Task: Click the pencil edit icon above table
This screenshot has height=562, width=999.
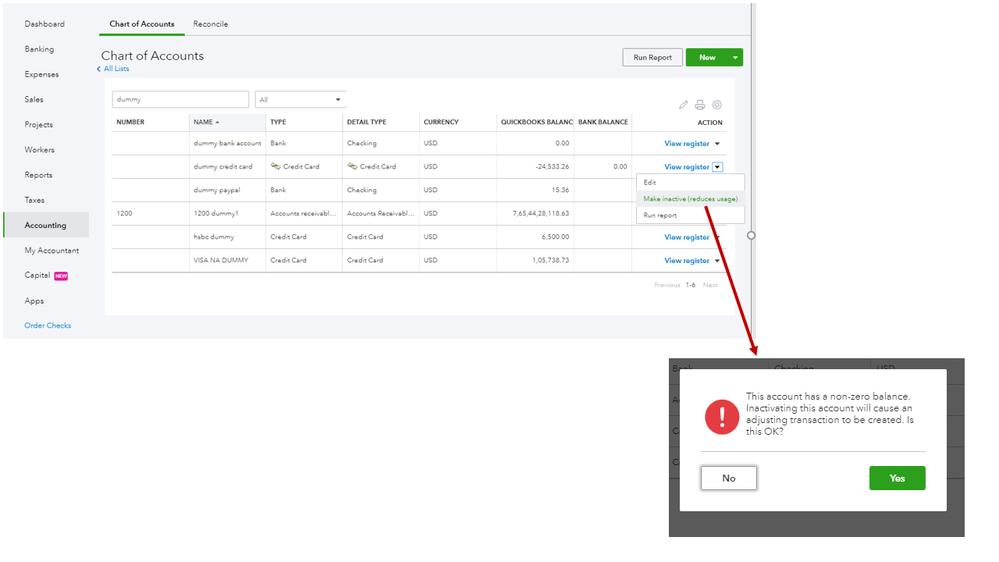Action: coord(683,104)
